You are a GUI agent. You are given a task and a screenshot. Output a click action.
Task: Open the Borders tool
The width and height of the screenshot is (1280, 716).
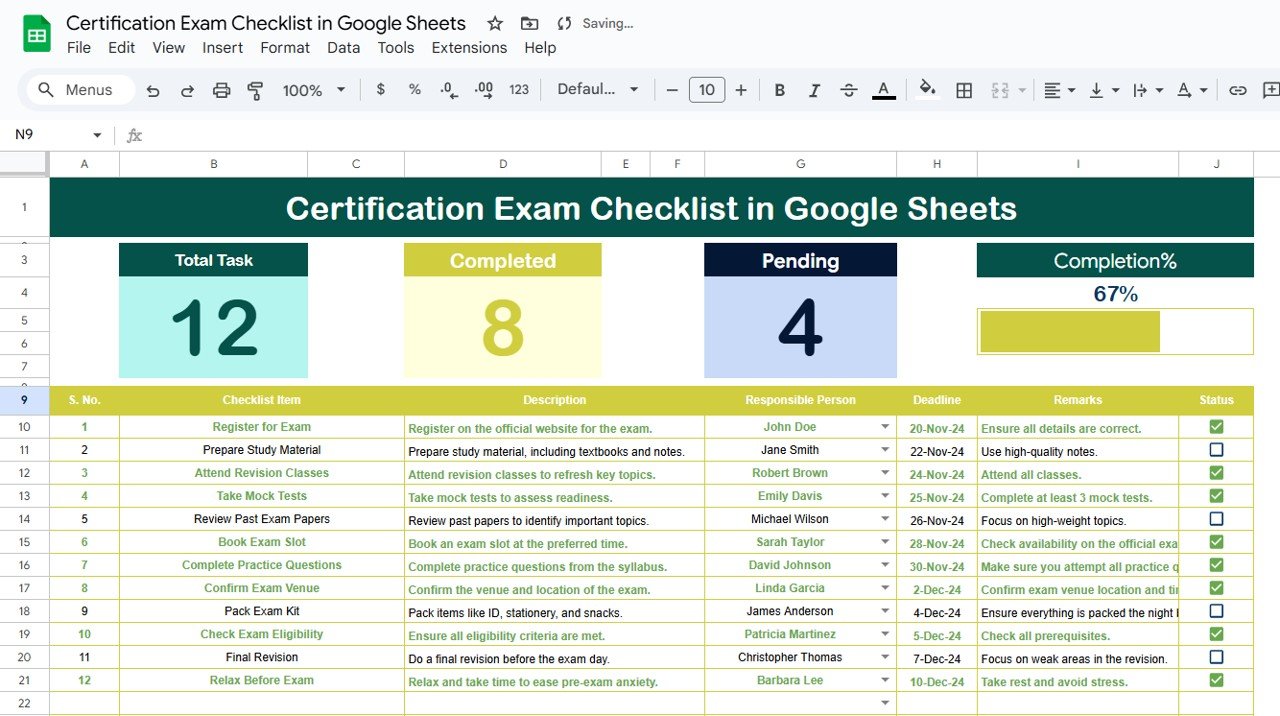tap(964, 90)
